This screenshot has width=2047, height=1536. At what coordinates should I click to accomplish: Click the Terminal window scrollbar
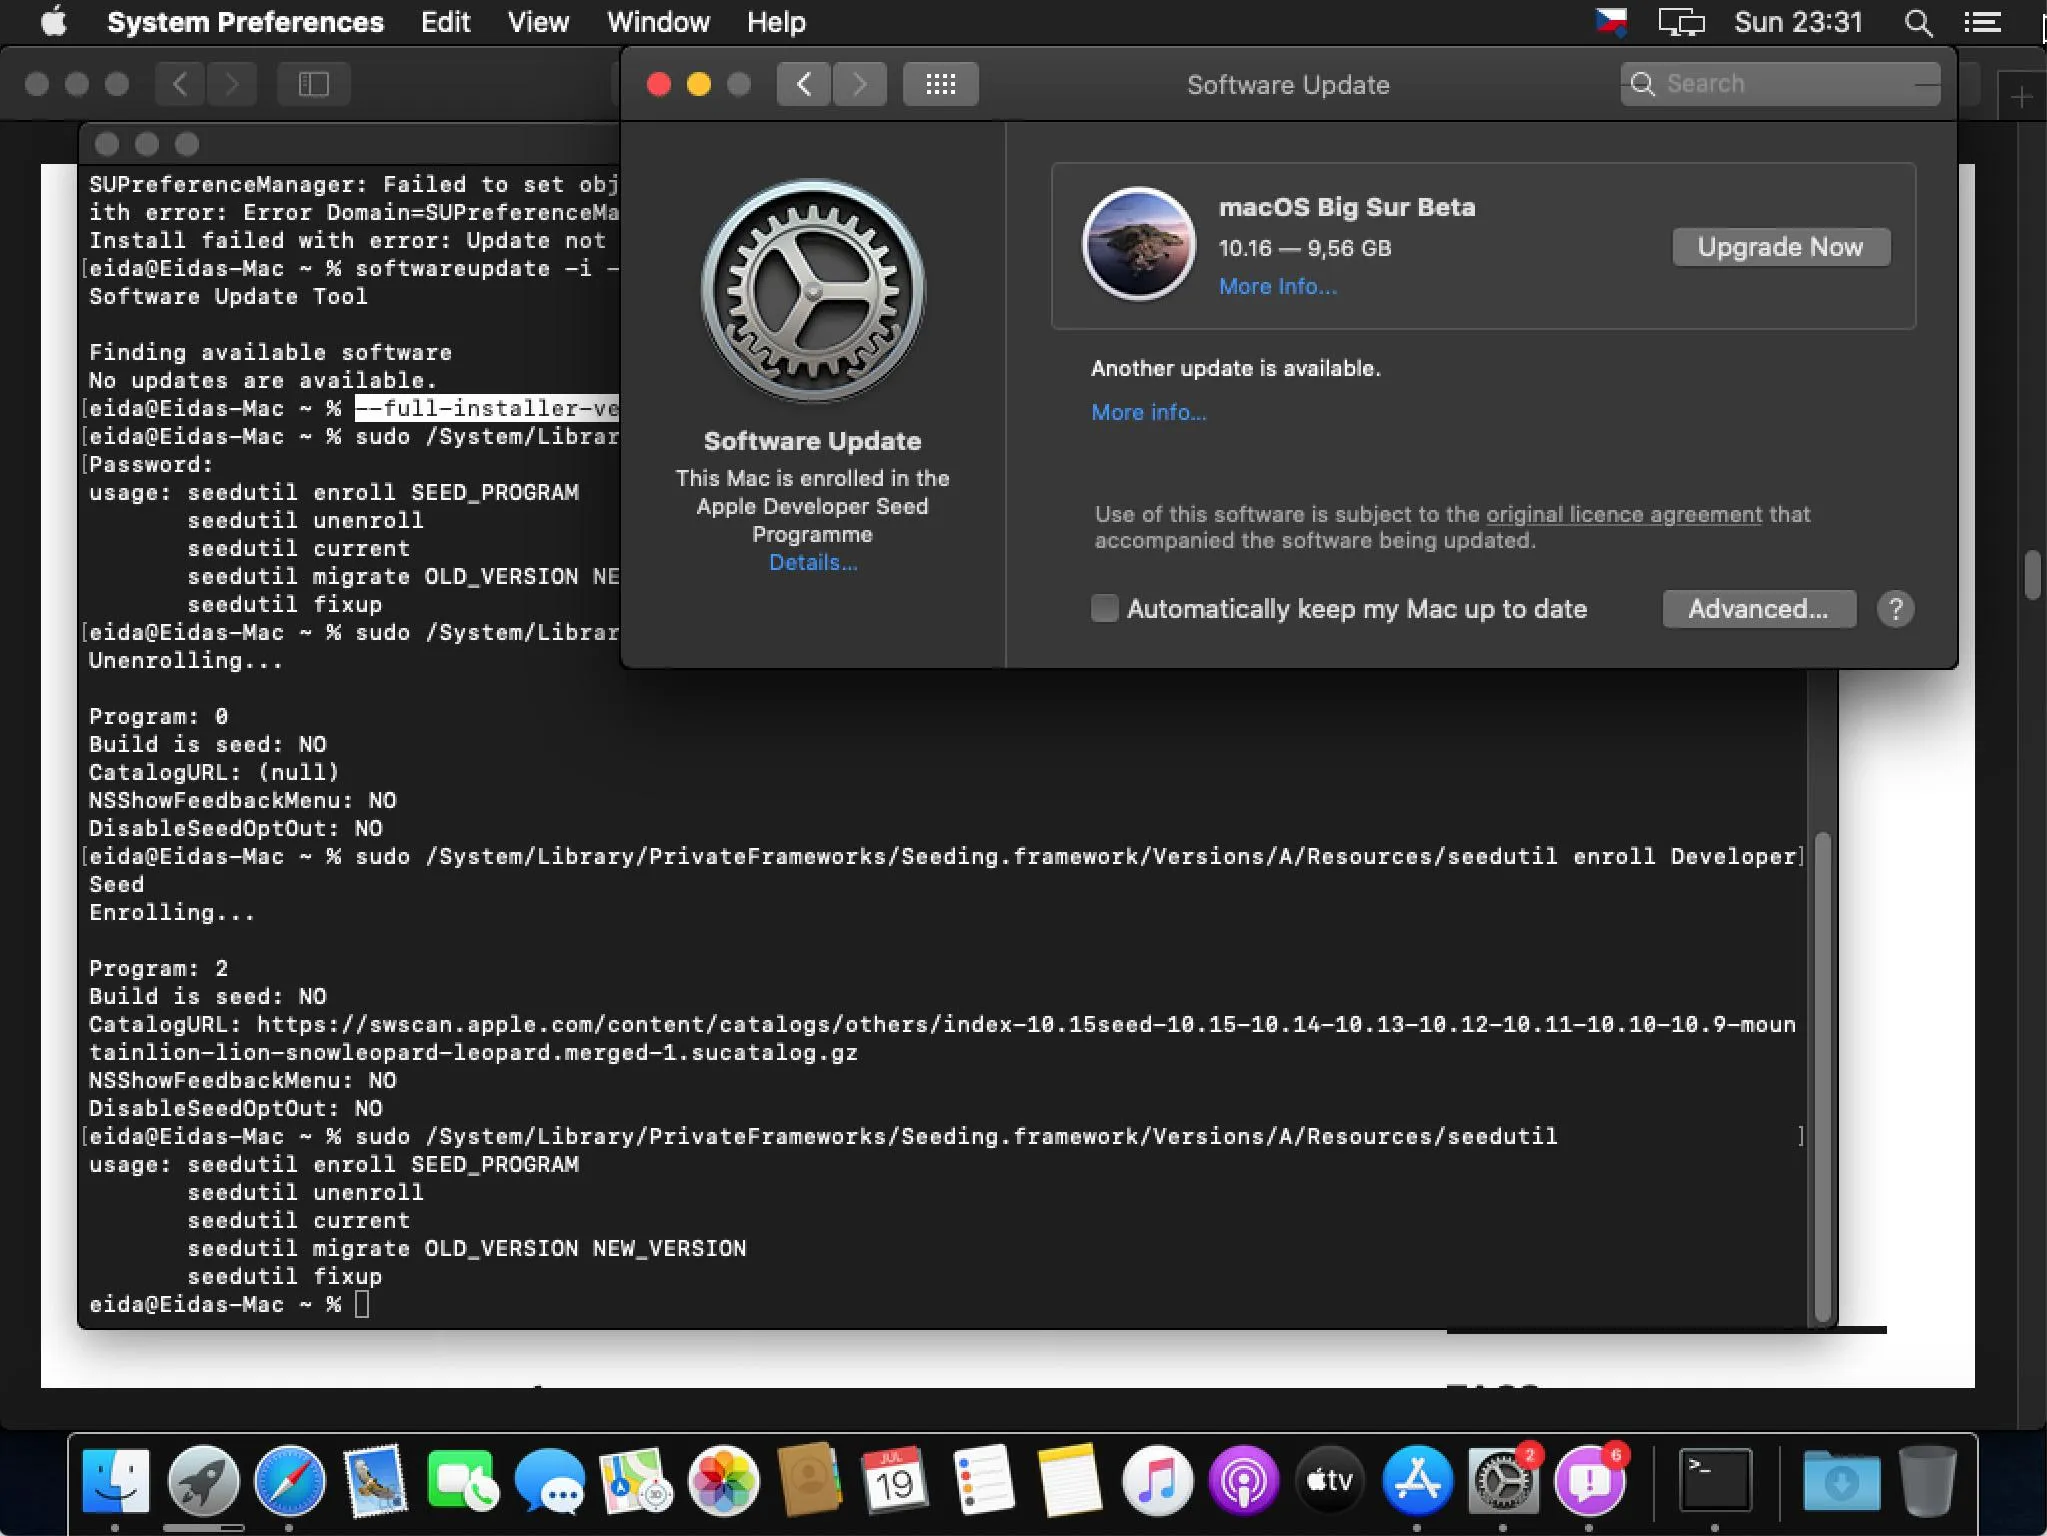tap(1822, 1075)
